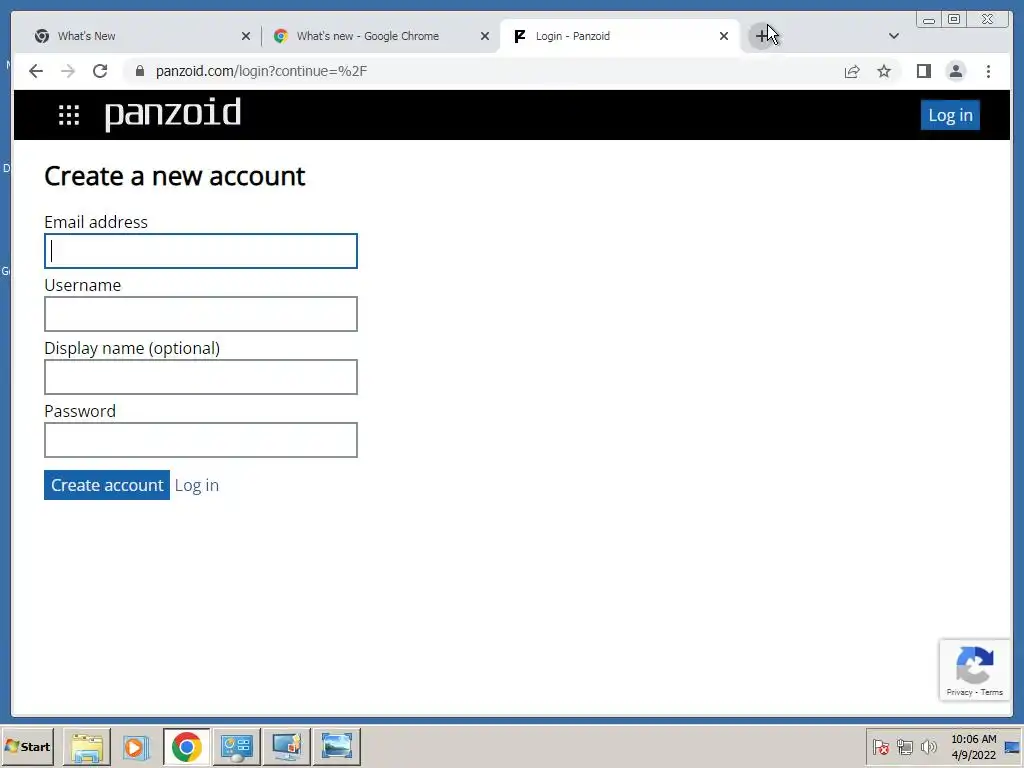Click the header Log in button
1024x768 pixels.
950,115
